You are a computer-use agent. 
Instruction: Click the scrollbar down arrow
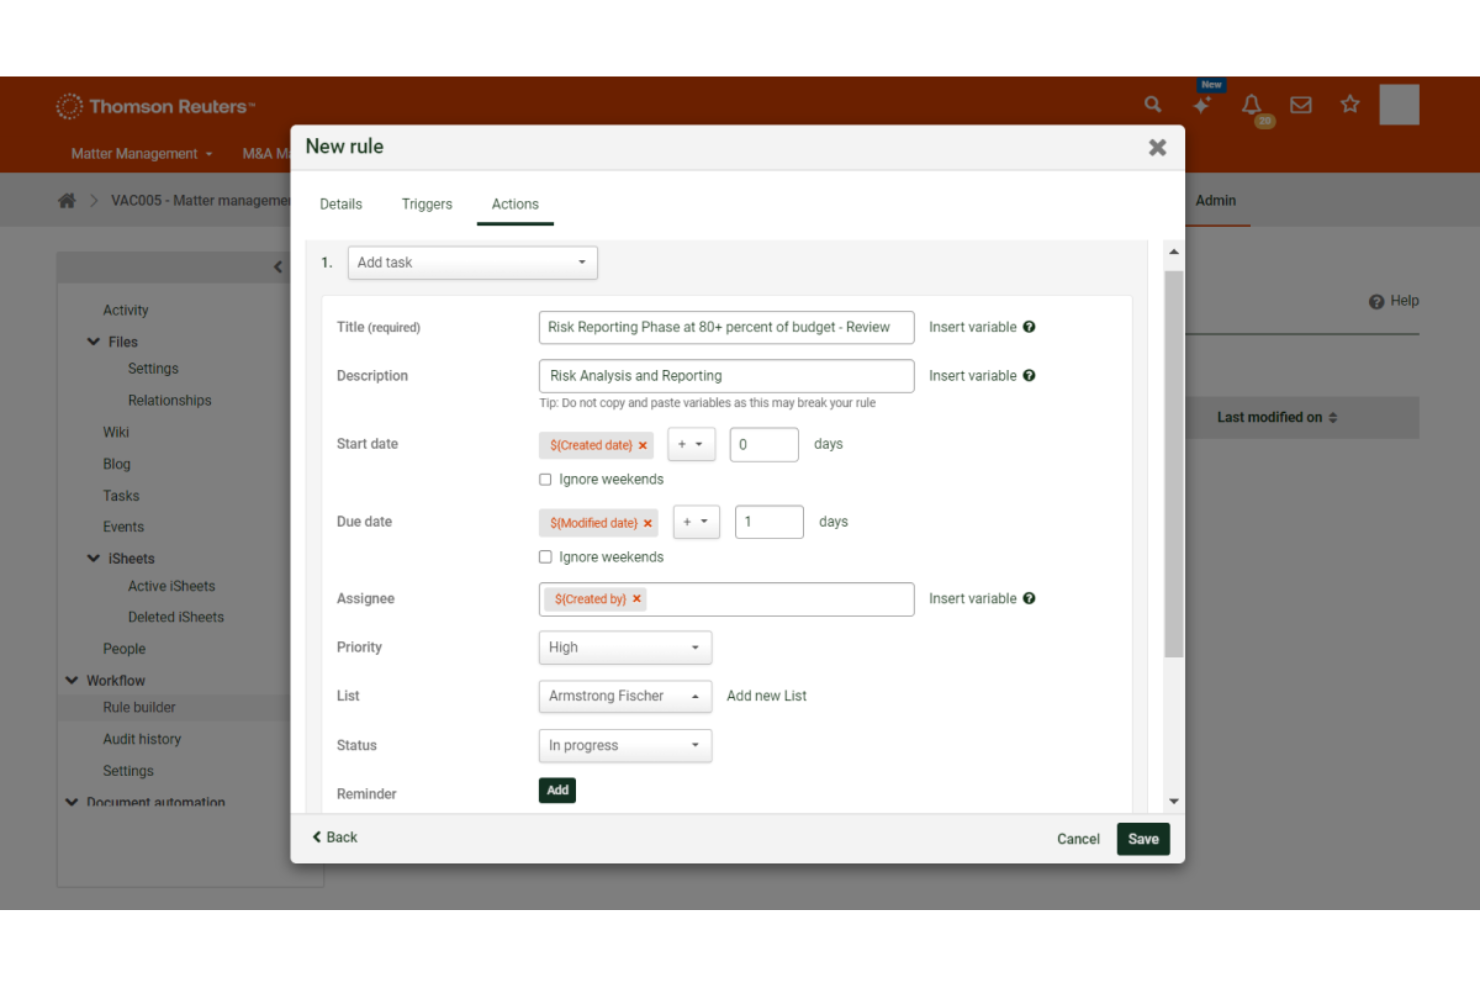1174,802
